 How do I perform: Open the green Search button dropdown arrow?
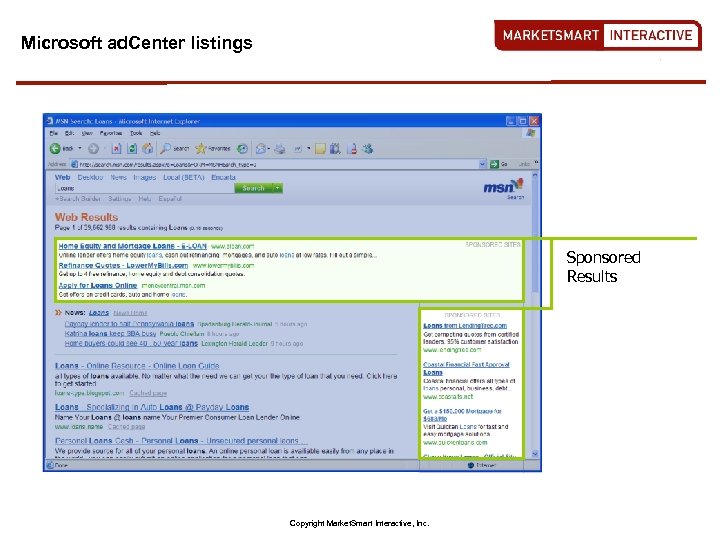pos(277,188)
